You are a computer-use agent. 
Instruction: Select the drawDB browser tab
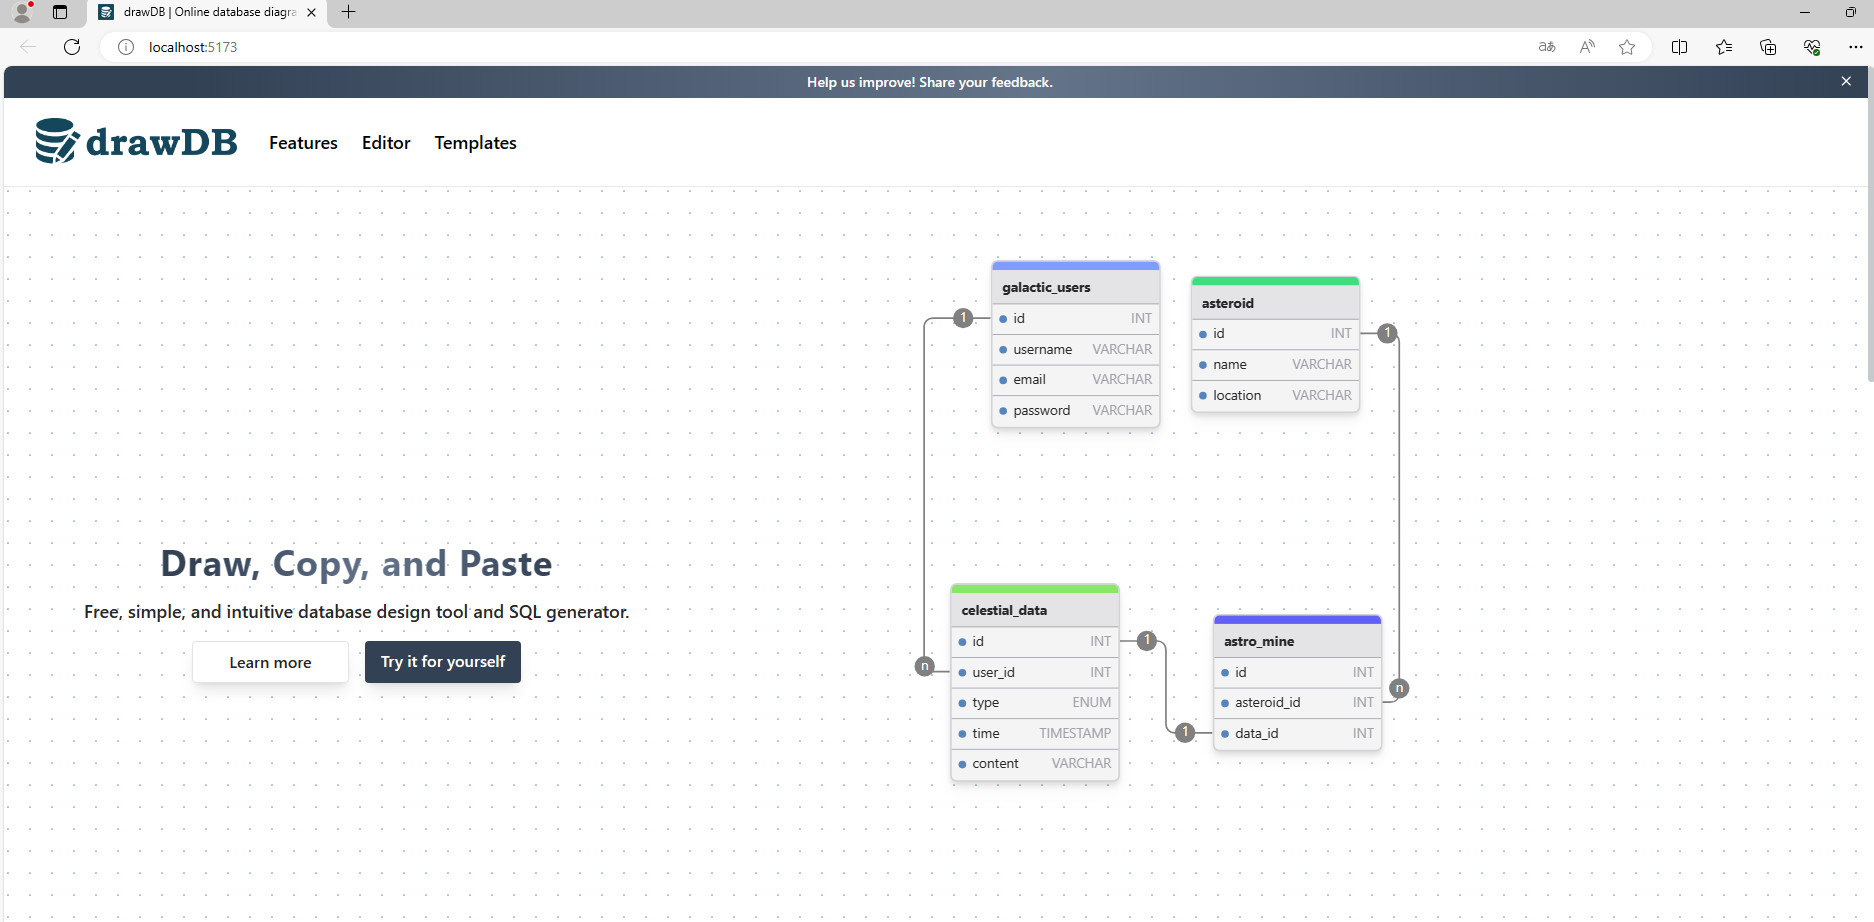[208, 12]
